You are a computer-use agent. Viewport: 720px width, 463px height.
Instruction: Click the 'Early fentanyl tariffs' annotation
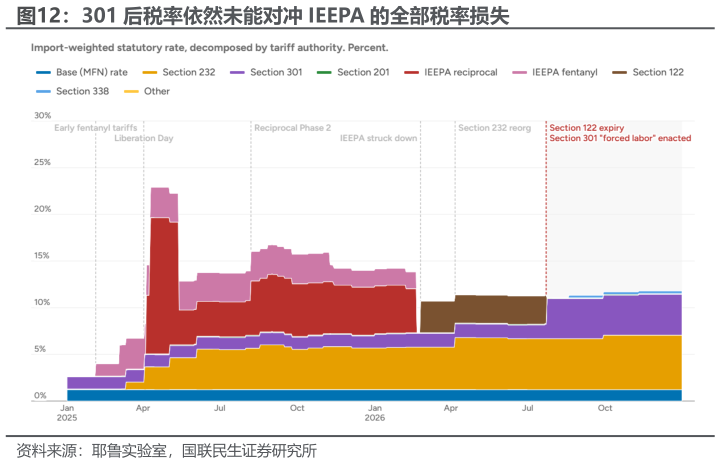96,128
